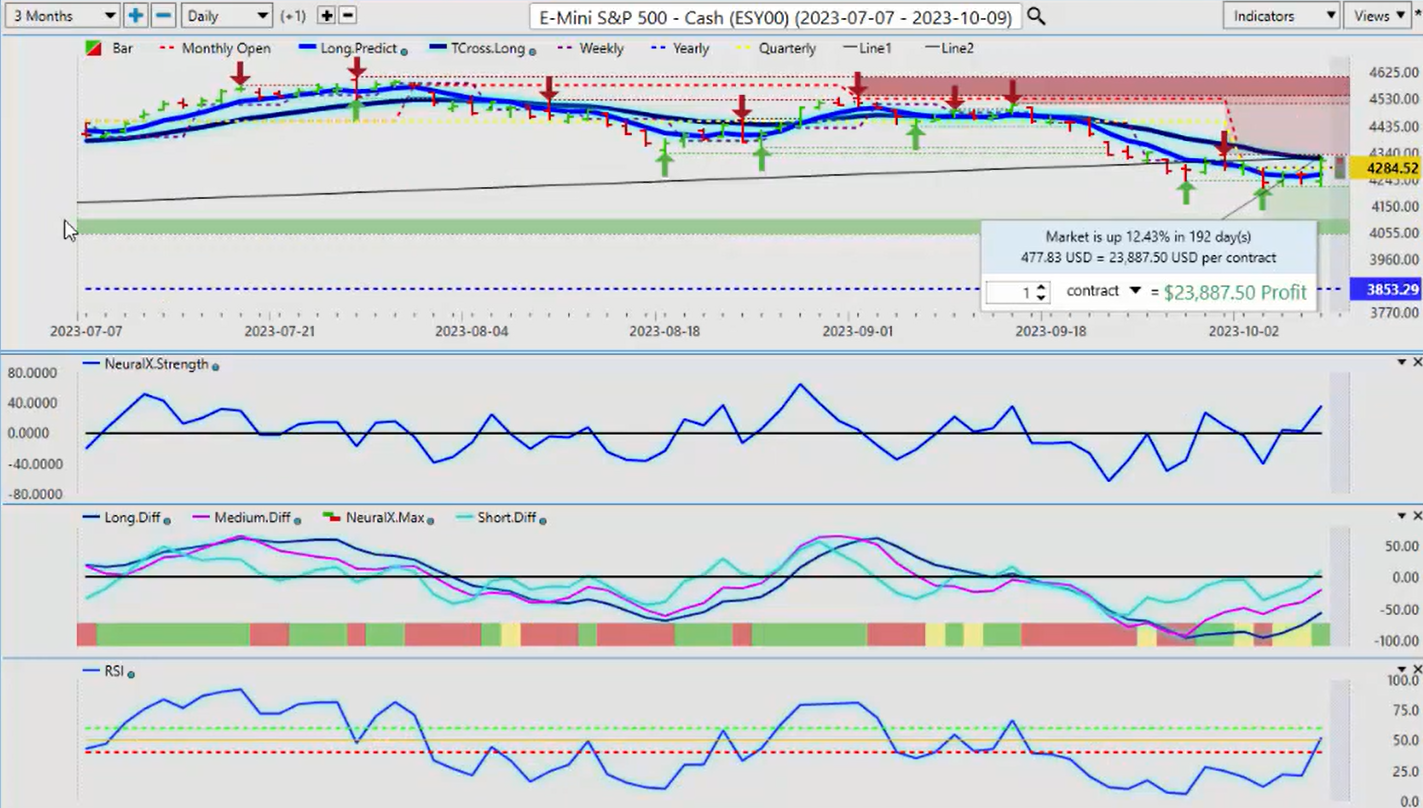1423x808 pixels.
Task: Click the E-Mini S&P 500 symbol field
Action: pyautogui.click(x=776, y=17)
